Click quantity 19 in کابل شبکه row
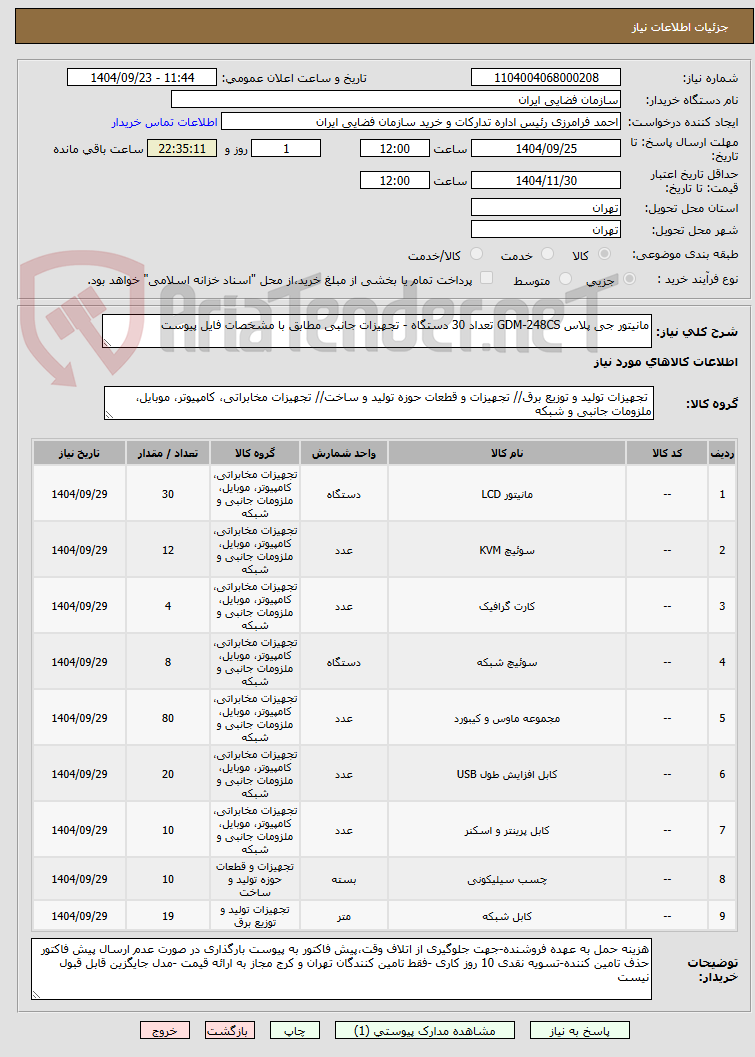755x1057 pixels. (168, 916)
